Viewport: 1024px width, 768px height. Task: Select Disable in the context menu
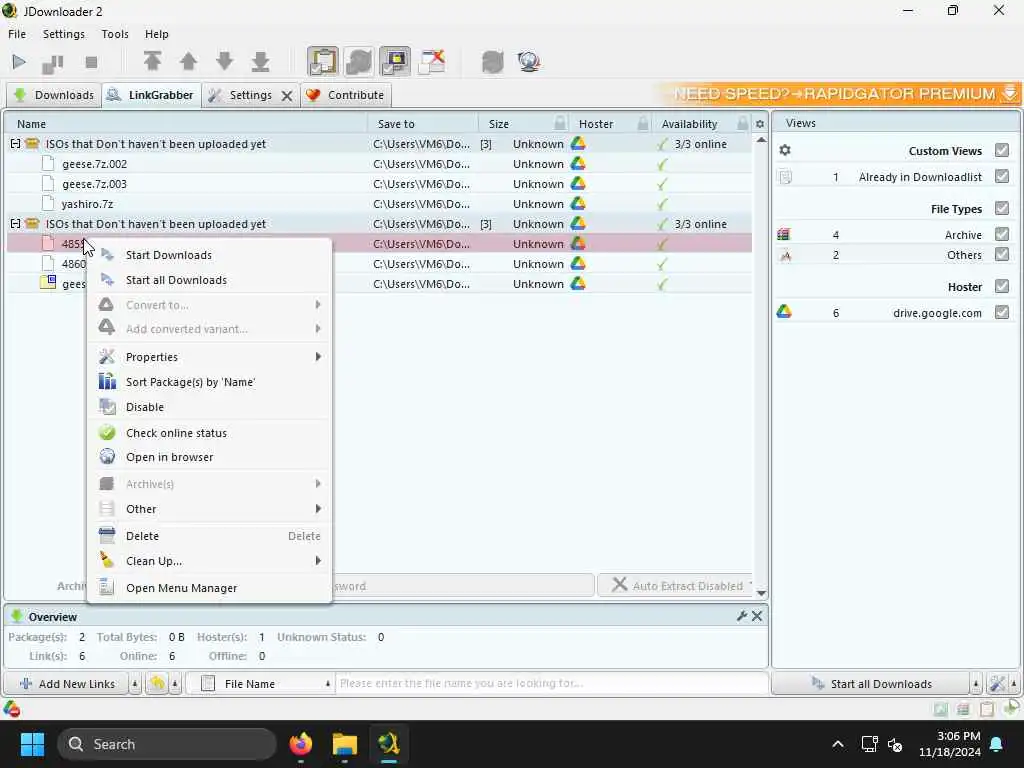[x=209, y=407]
